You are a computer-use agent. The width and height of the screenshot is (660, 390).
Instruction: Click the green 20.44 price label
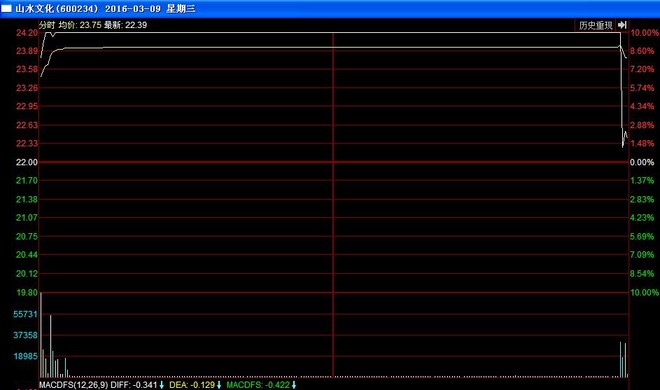pos(27,255)
